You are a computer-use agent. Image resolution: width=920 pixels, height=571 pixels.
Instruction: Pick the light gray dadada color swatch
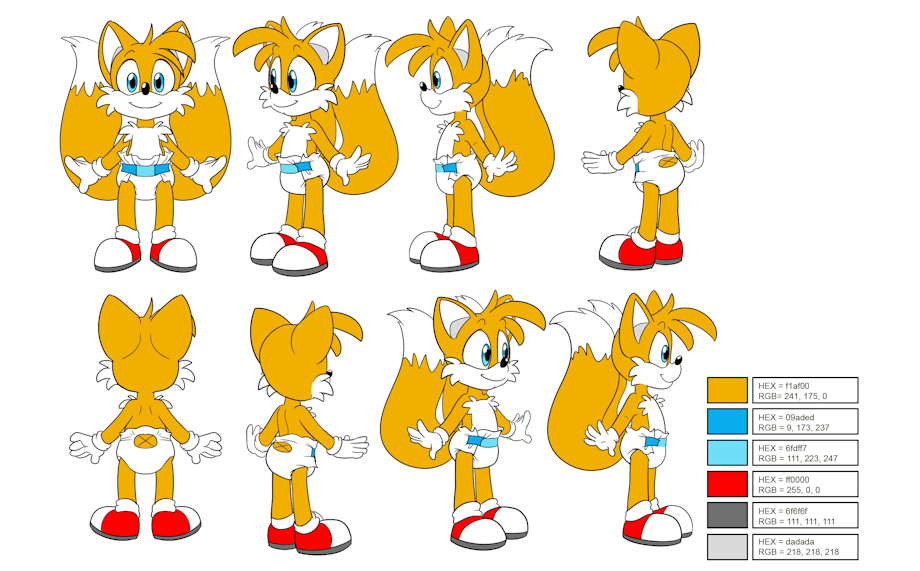(727, 546)
